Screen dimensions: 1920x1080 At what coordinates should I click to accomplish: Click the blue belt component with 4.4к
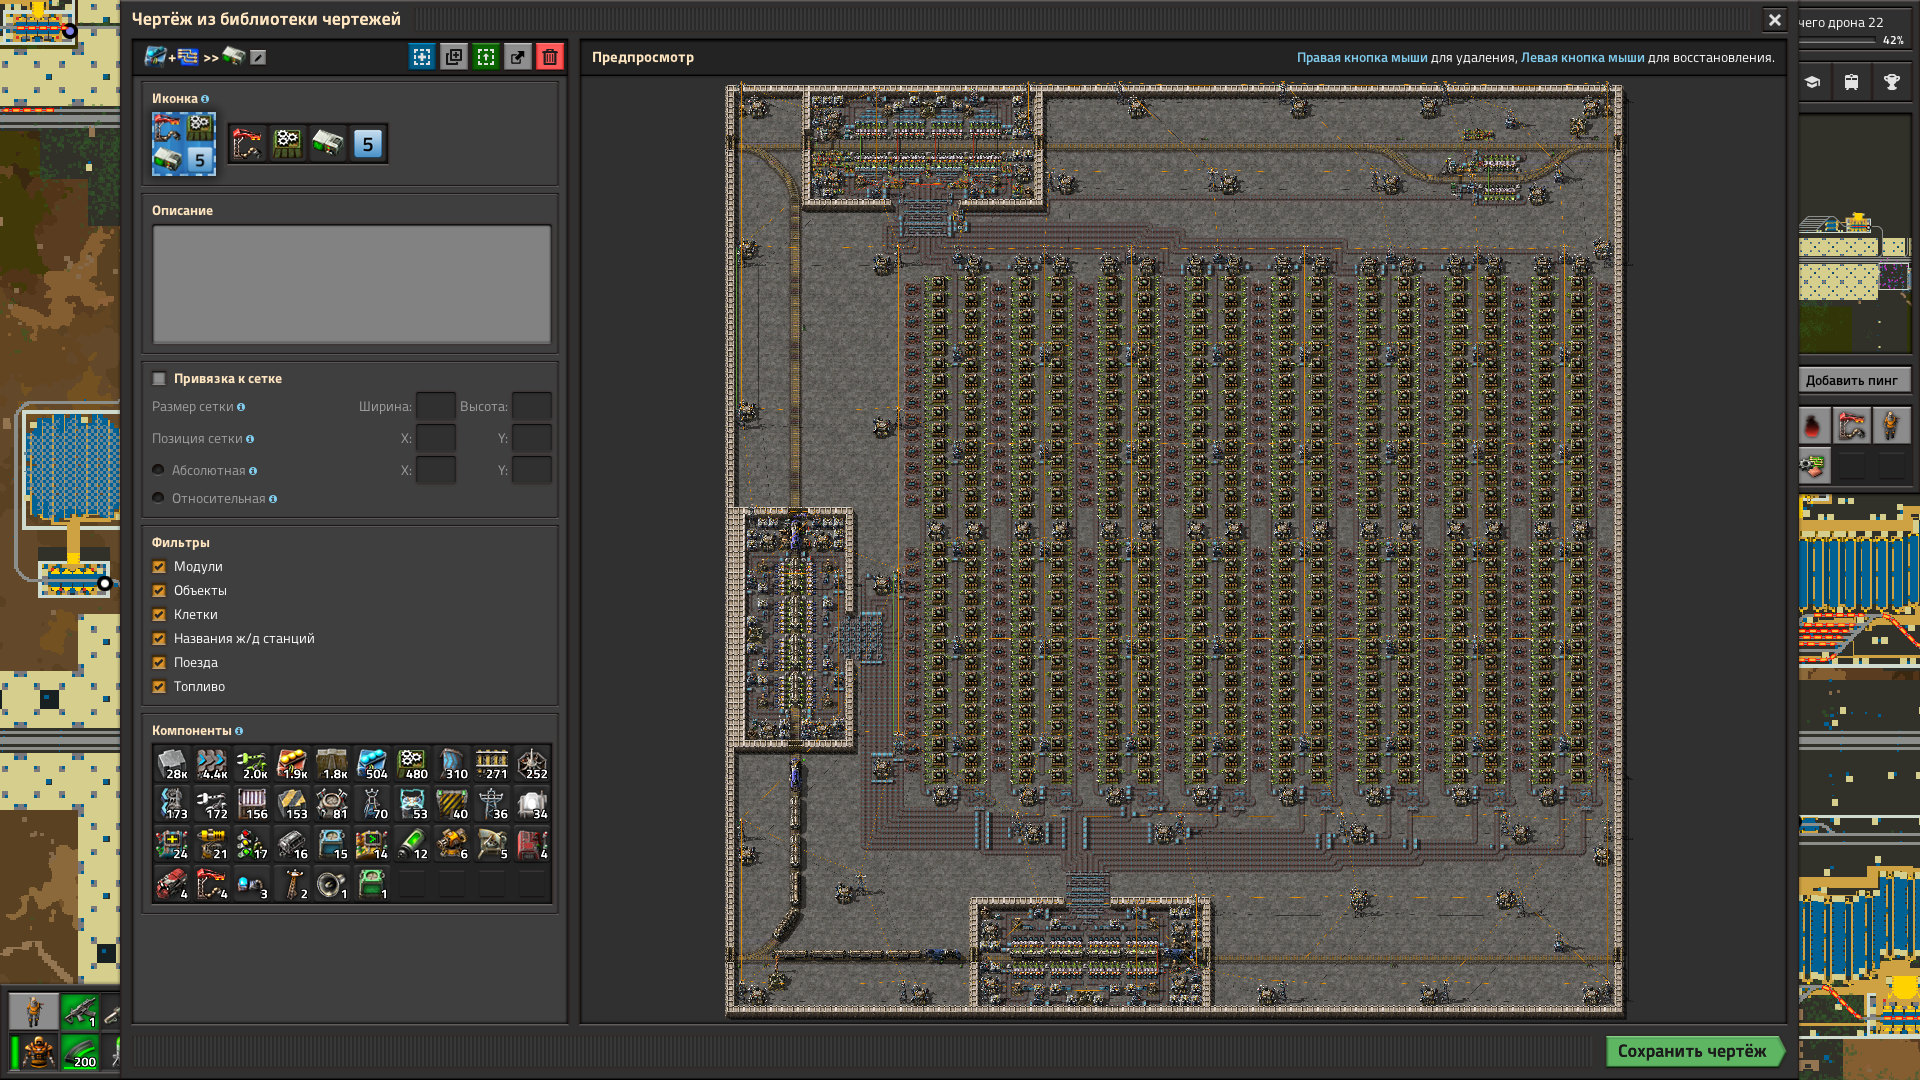point(212,764)
